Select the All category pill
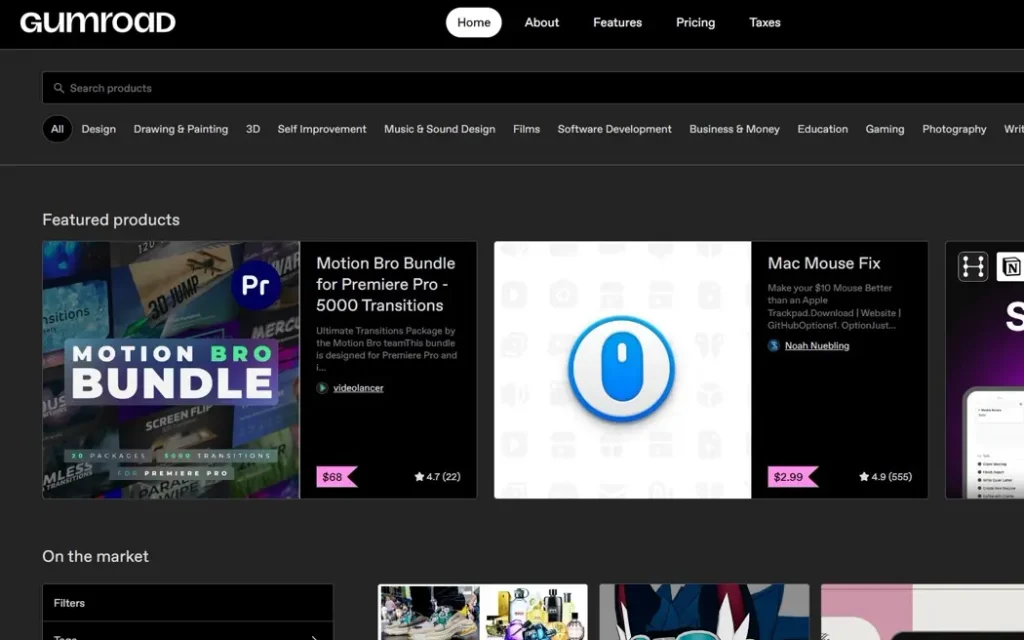 [x=57, y=129]
